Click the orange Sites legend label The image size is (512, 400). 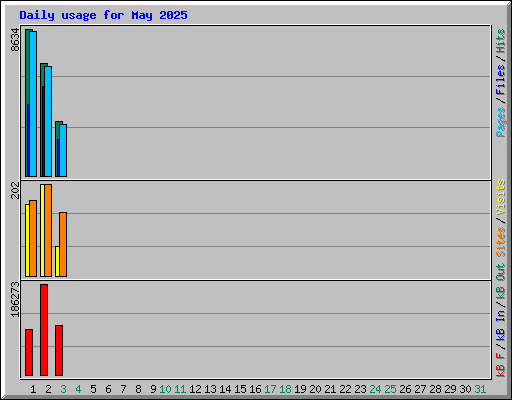(x=501, y=241)
